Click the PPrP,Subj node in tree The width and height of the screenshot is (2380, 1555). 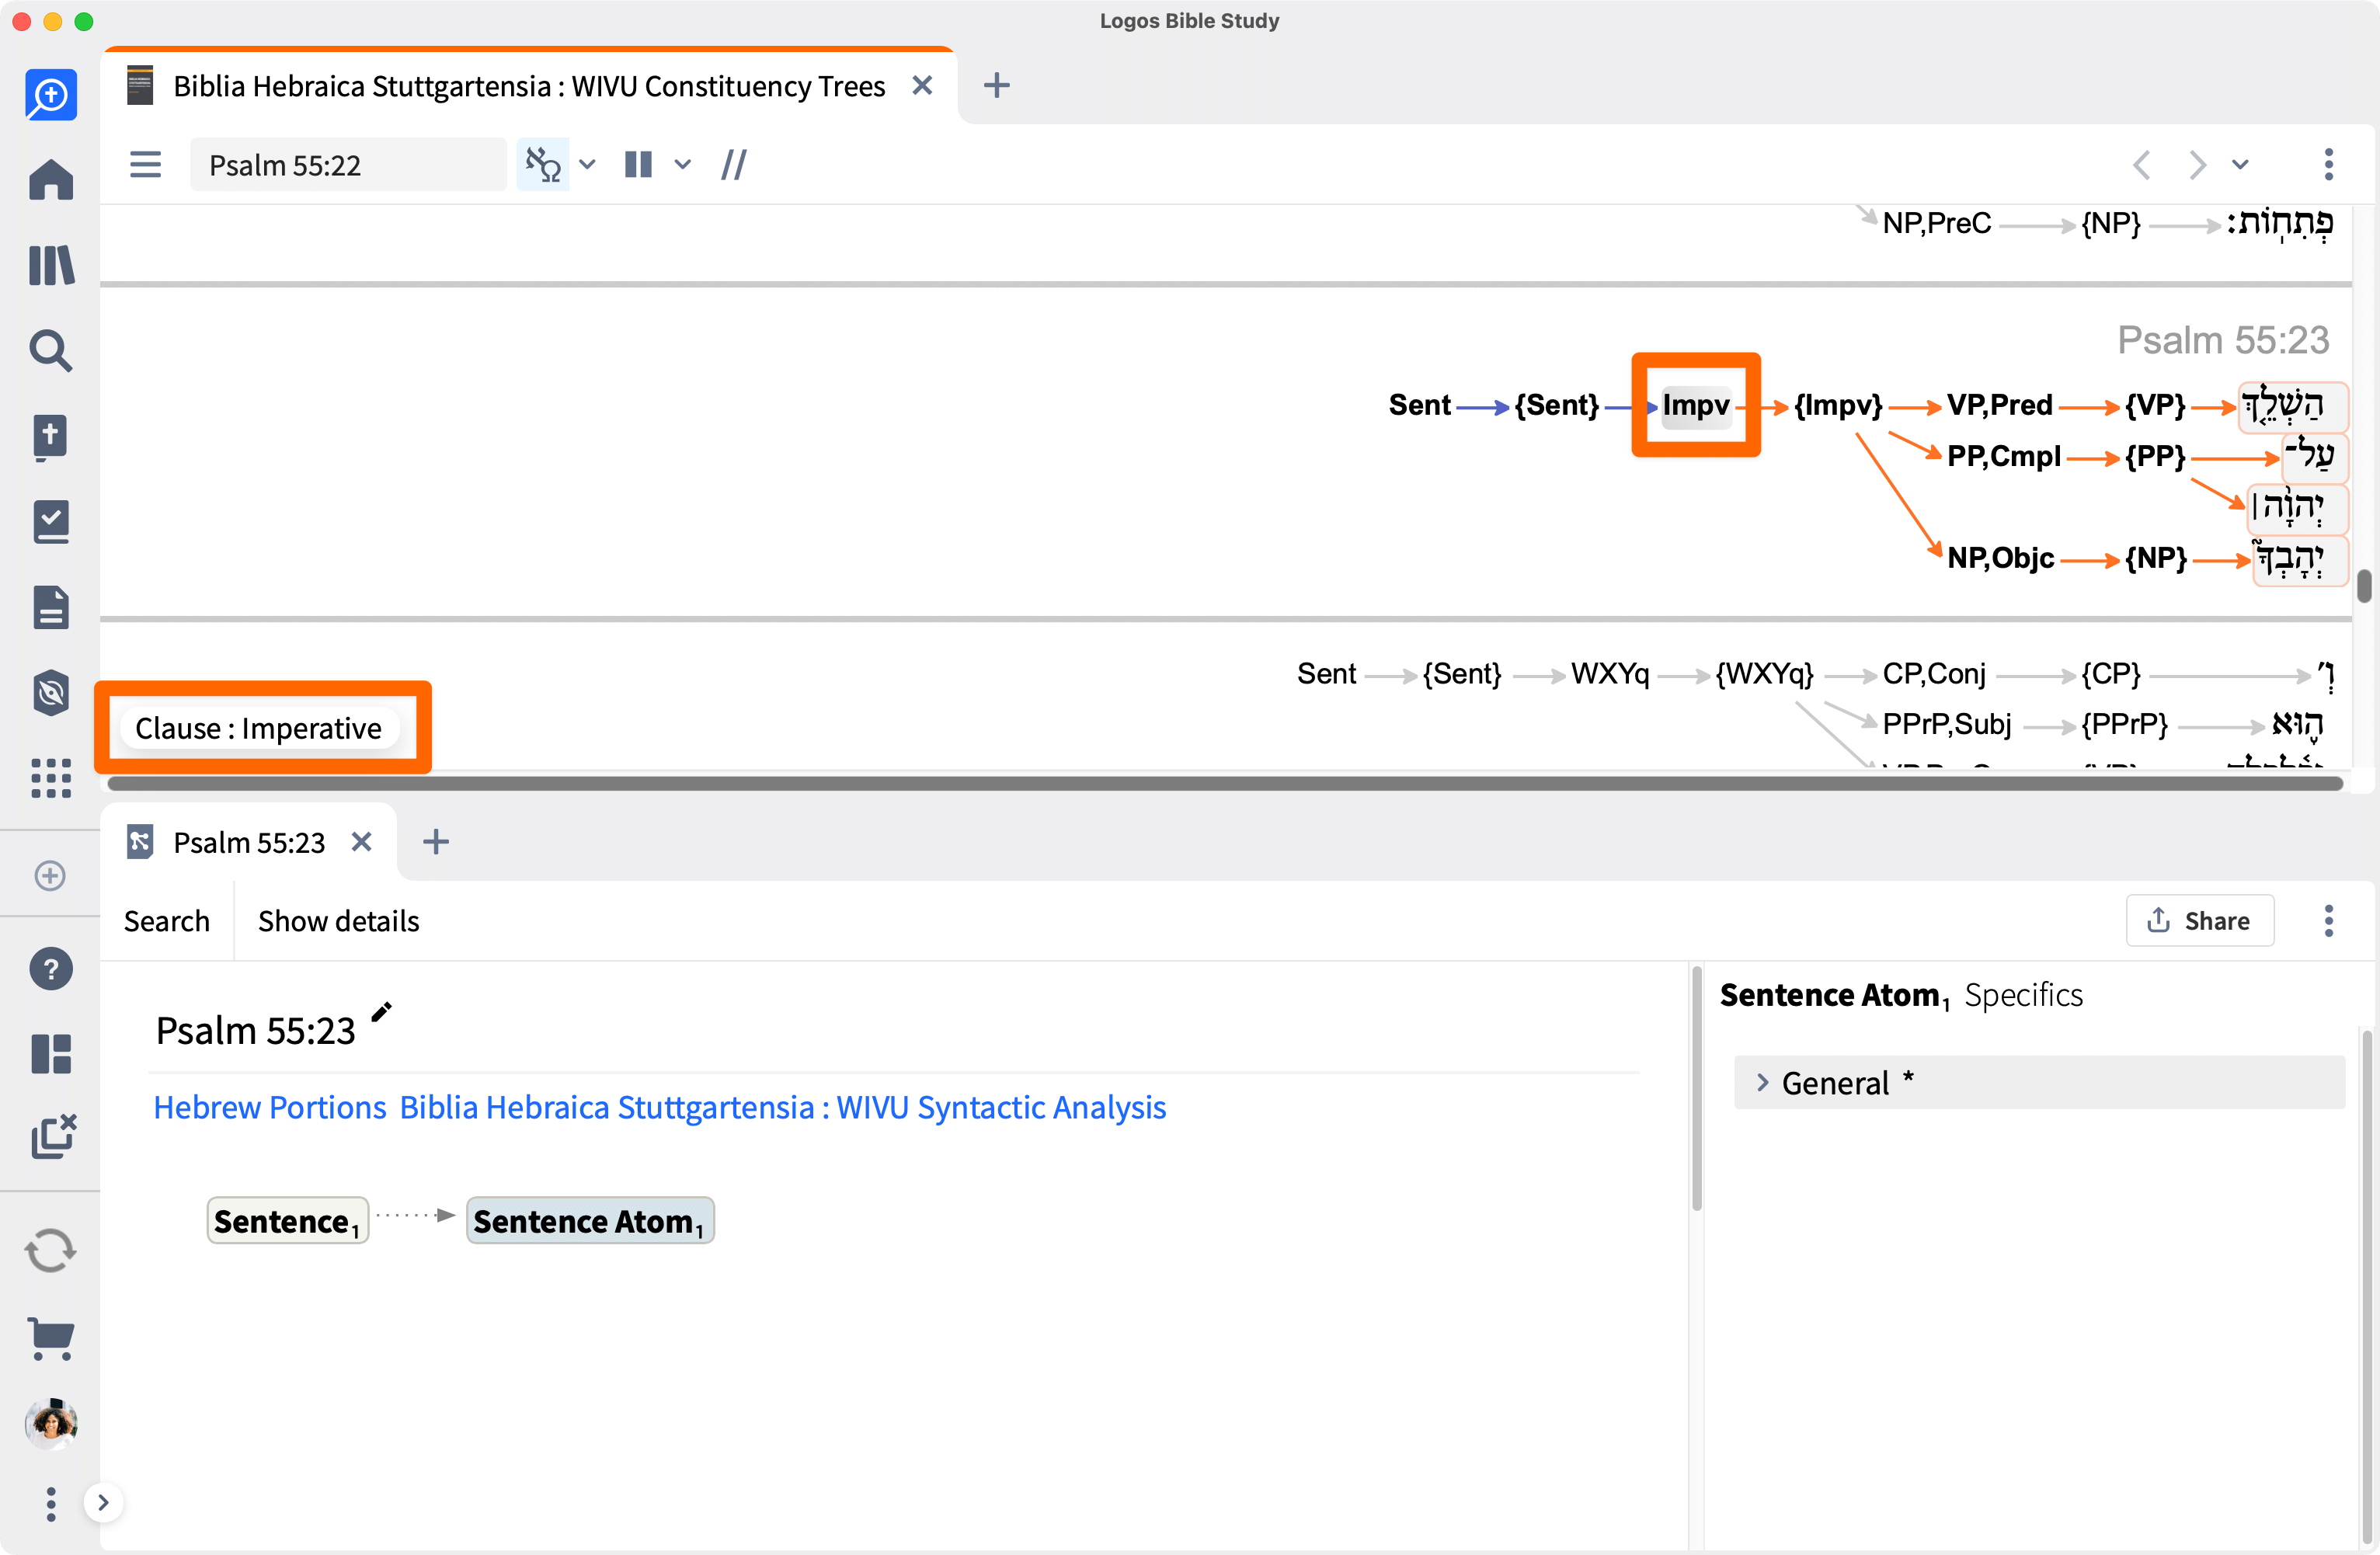[x=1947, y=724]
